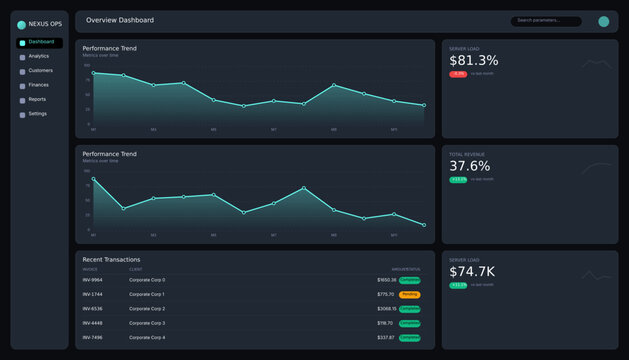Open the Reports menu label

tap(37, 100)
